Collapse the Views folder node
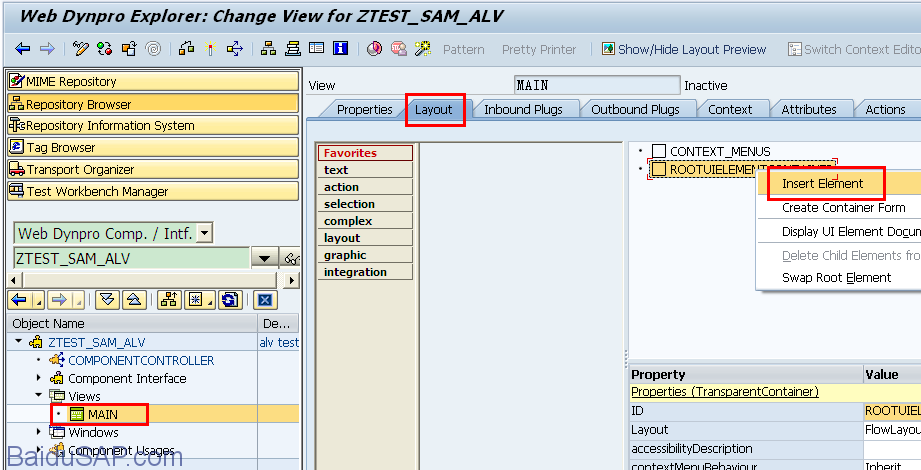921x470 pixels. tap(40, 396)
